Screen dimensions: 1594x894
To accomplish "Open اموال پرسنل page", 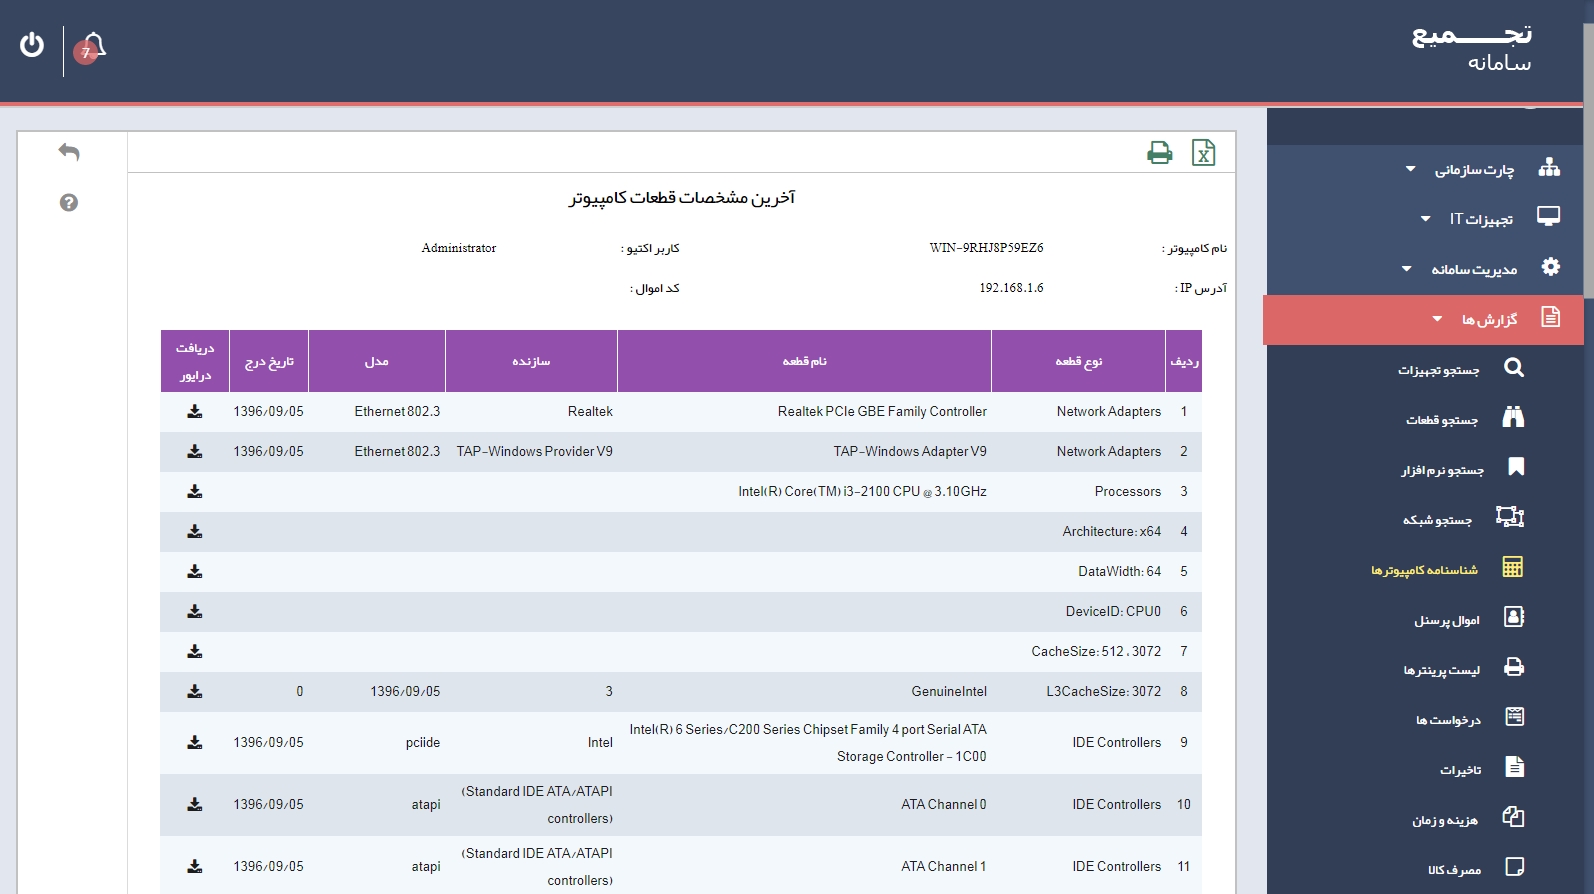I will point(1446,620).
